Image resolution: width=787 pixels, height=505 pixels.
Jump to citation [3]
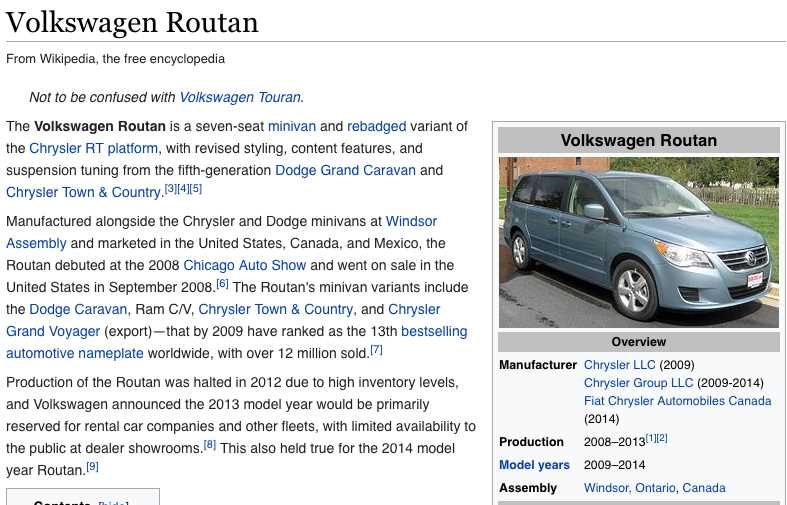coord(171,189)
